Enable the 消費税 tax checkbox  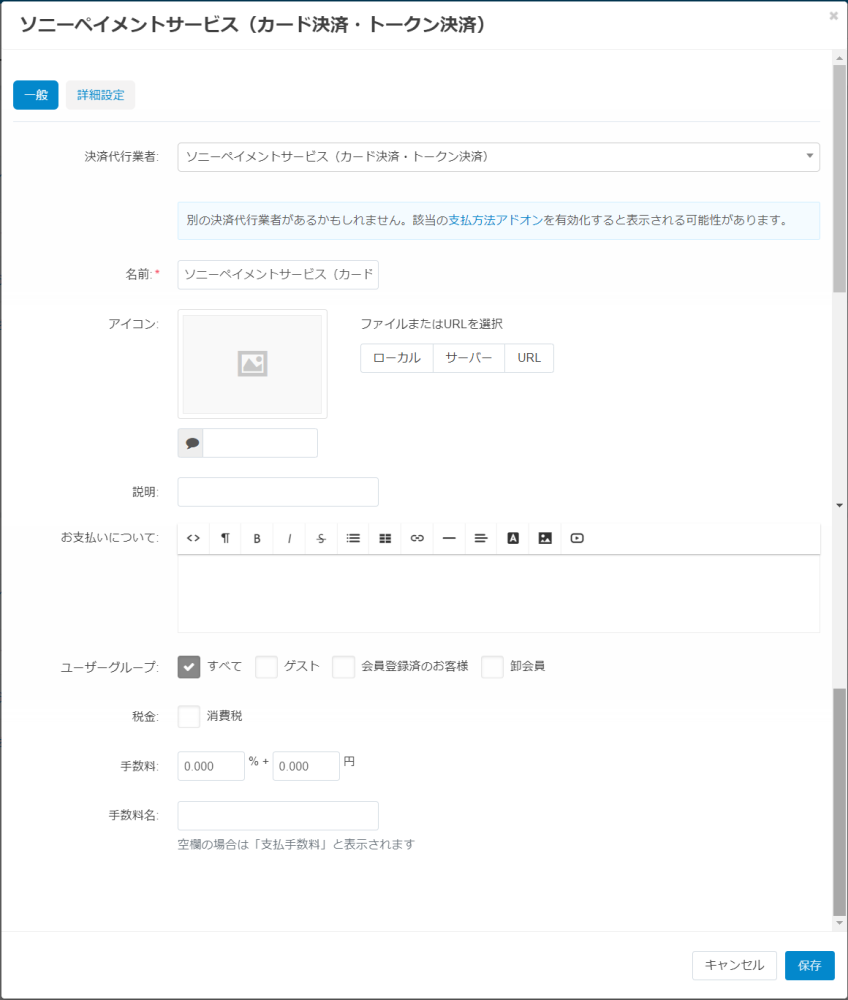[x=189, y=716]
